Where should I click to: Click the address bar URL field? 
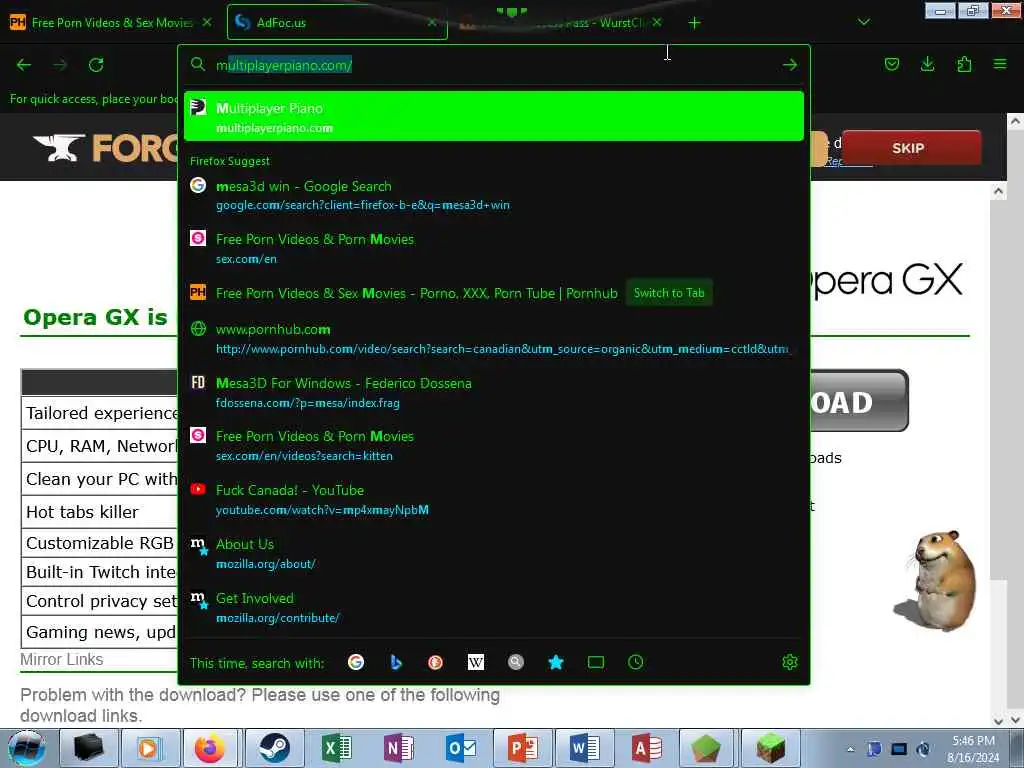[x=493, y=65]
